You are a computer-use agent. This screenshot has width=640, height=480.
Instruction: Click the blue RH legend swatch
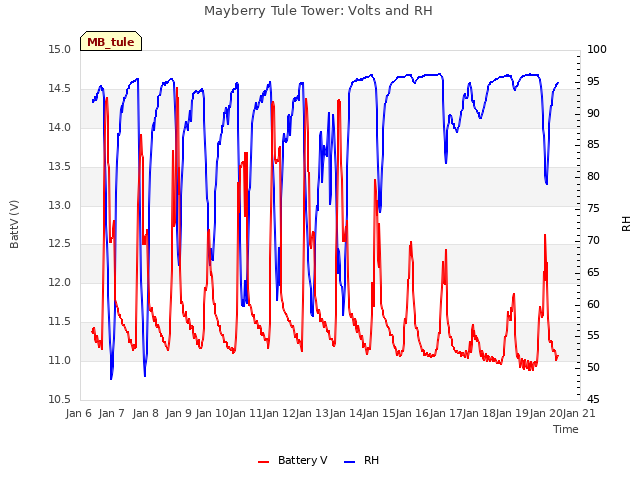click(350, 462)
